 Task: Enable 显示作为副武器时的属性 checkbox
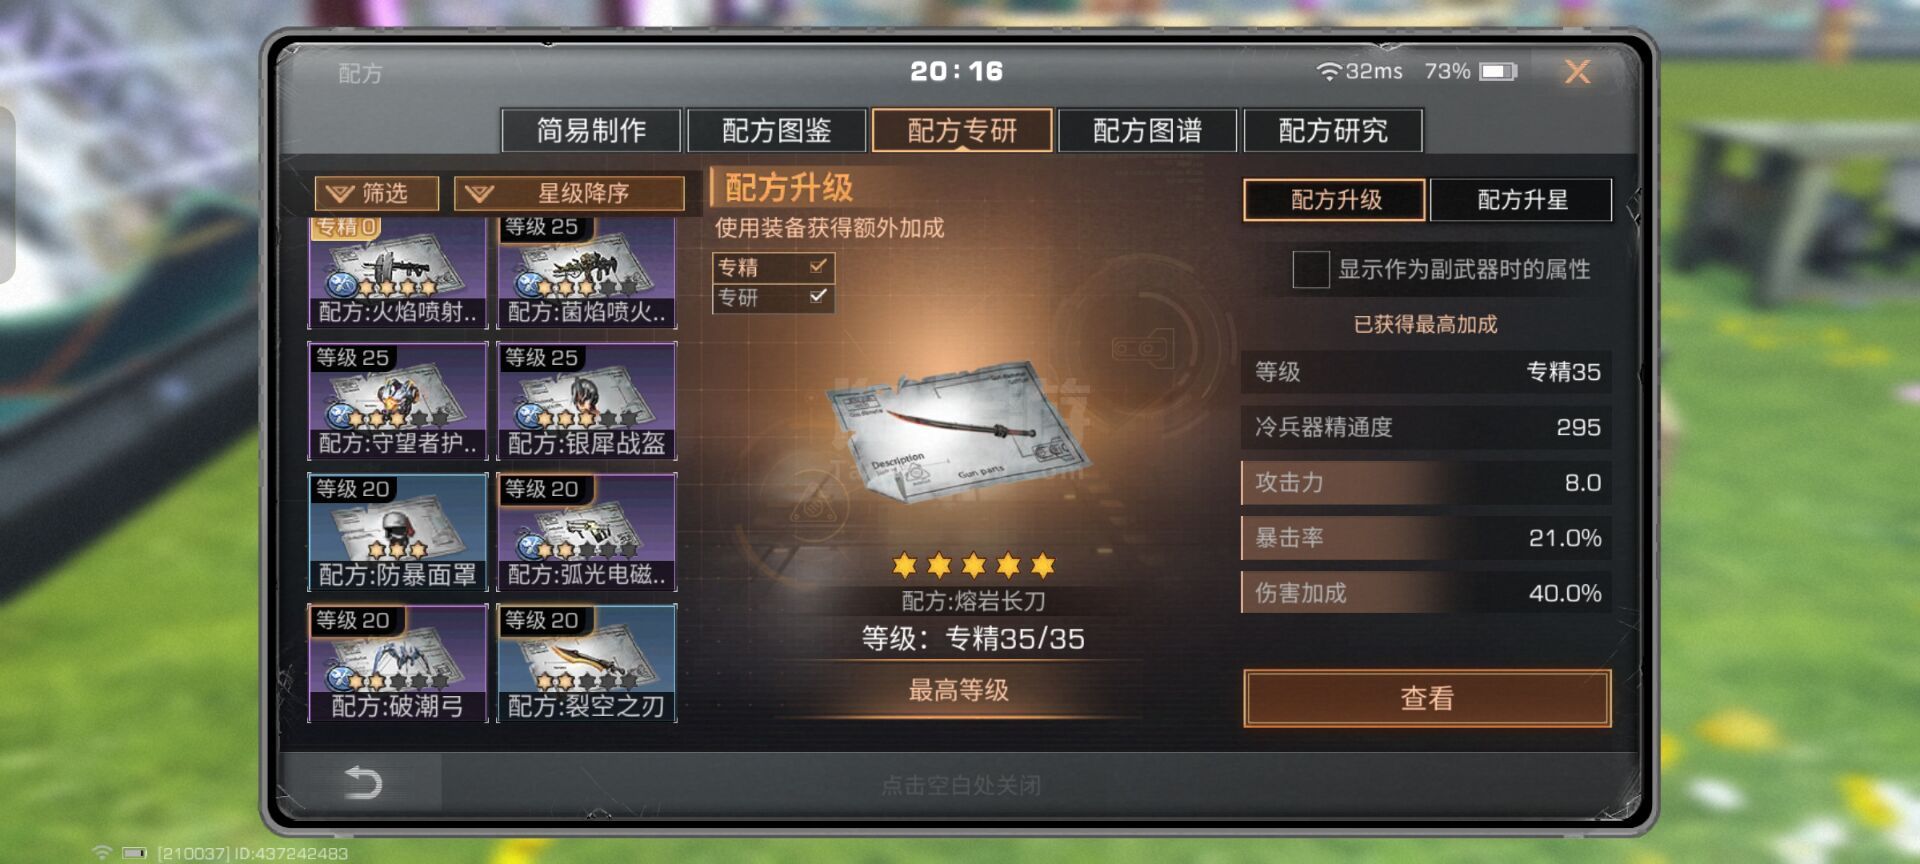click(1310, 269)
